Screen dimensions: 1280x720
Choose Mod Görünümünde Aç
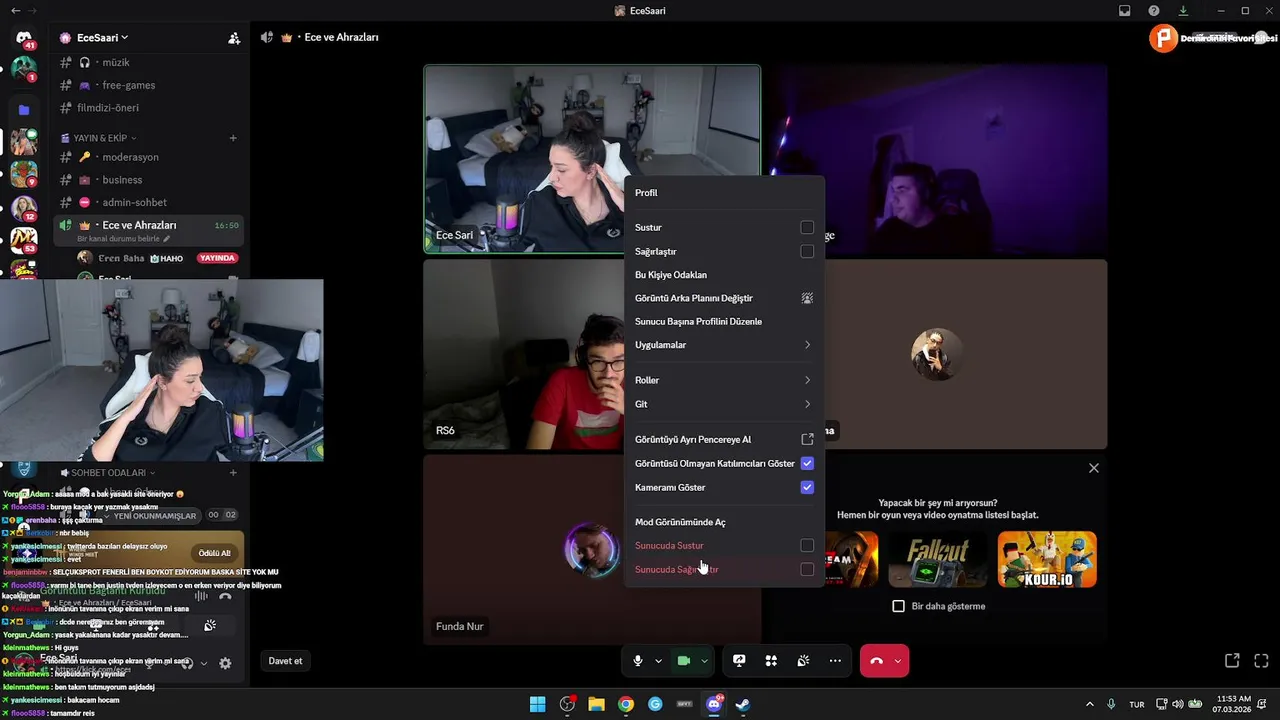pos(725,522)
